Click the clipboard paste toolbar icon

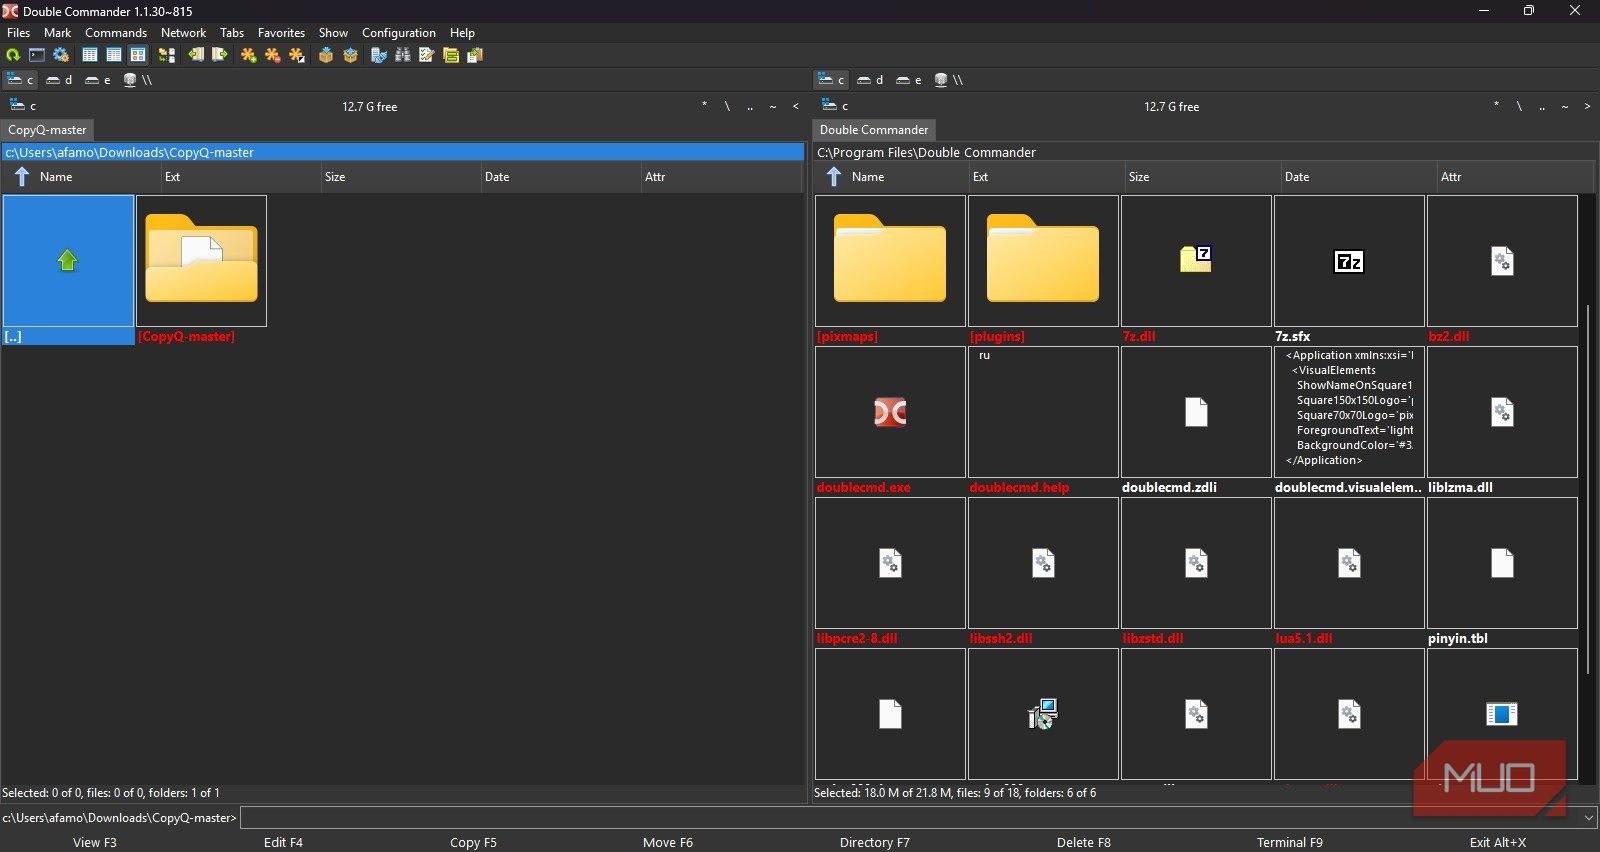pos(475,55)
